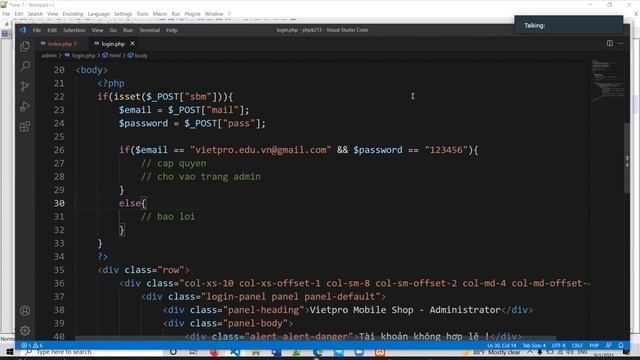This screenshot has height=360, width=640.
Task: Change the CRLF end-of-line setting
Action: click(577, 345)
